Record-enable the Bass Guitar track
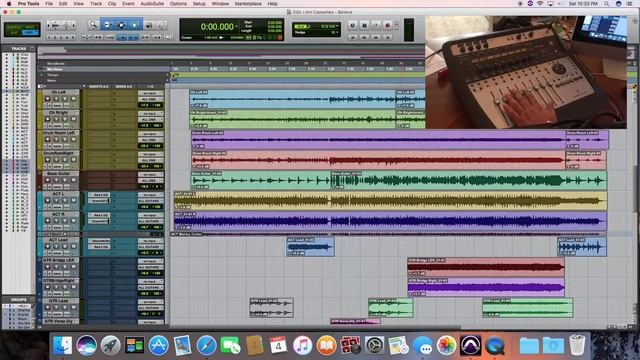The width and height of the screenshot is (640, 360). pos(47,180)
